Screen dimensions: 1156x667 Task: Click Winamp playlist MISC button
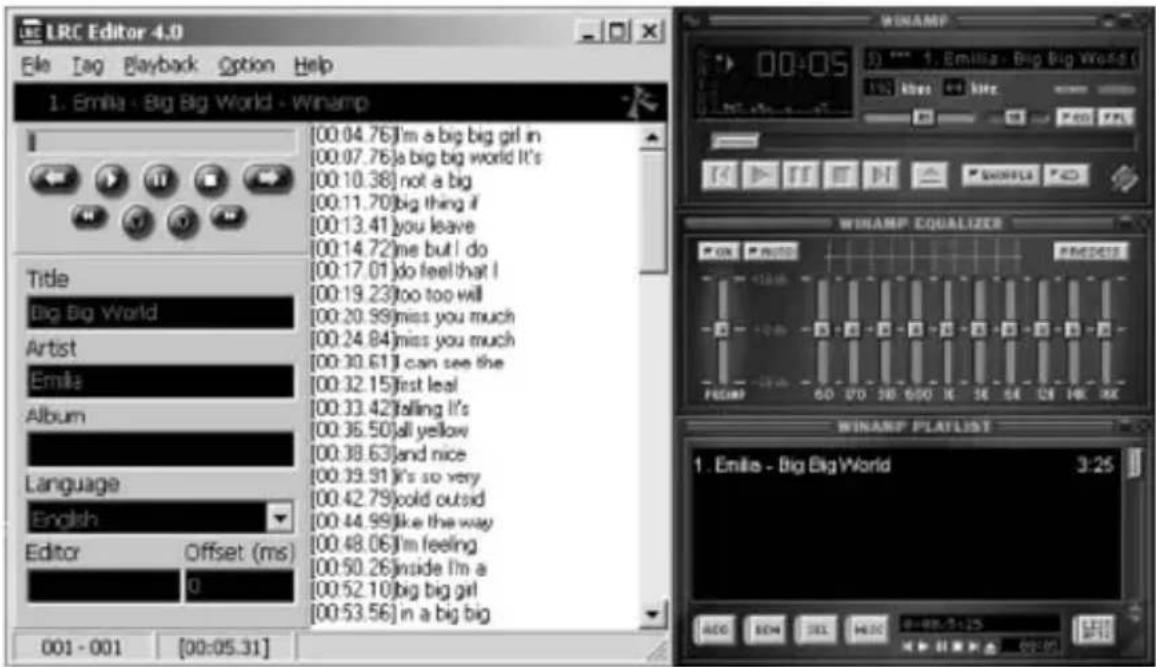coord(867,630)
